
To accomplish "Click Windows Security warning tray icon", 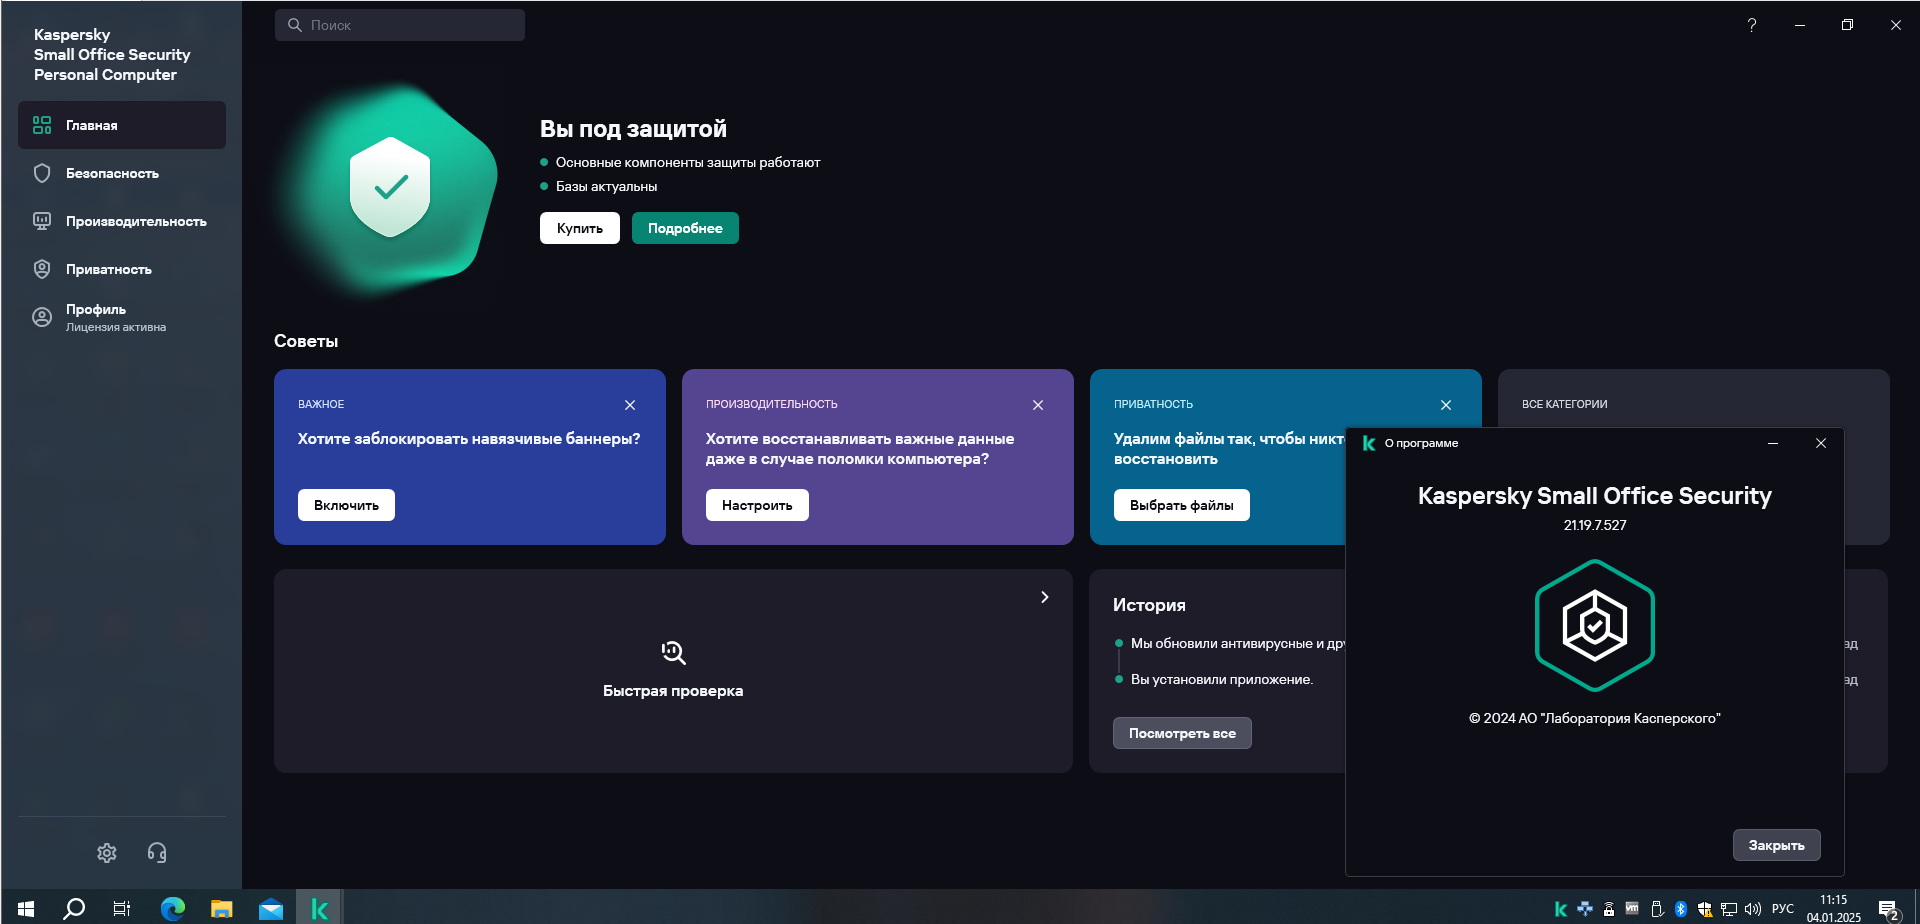I will click(1705, 909).
